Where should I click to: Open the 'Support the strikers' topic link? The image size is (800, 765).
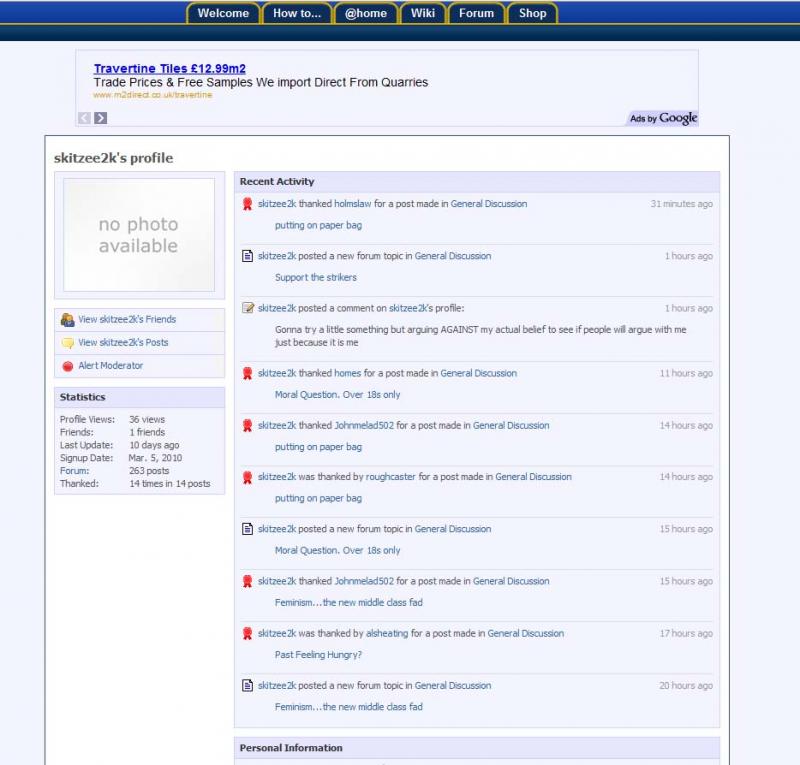tap(315, 278)
